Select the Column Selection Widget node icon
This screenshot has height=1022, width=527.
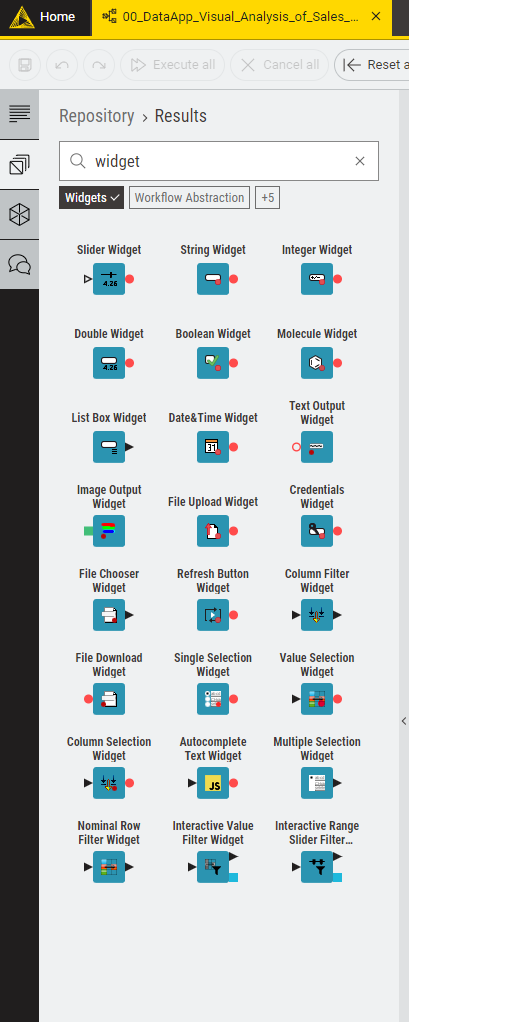(109, 783)
